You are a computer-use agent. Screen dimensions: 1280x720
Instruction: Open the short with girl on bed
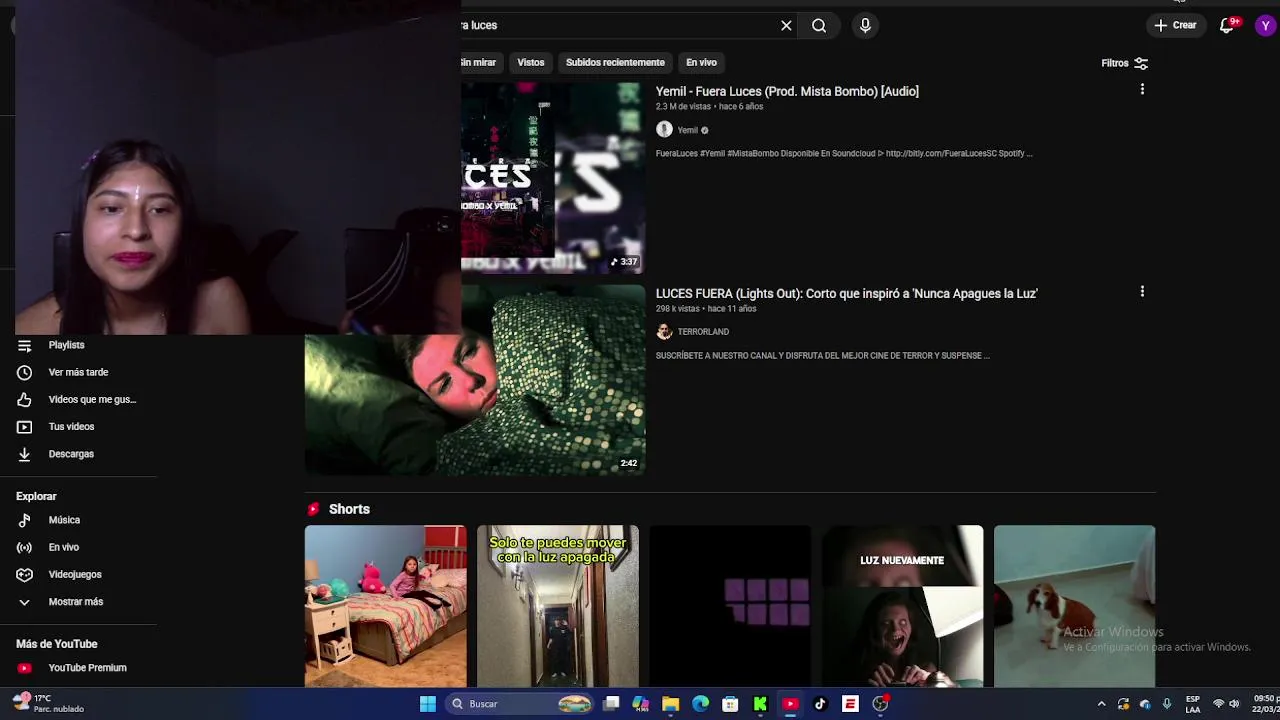coord(385,606)
